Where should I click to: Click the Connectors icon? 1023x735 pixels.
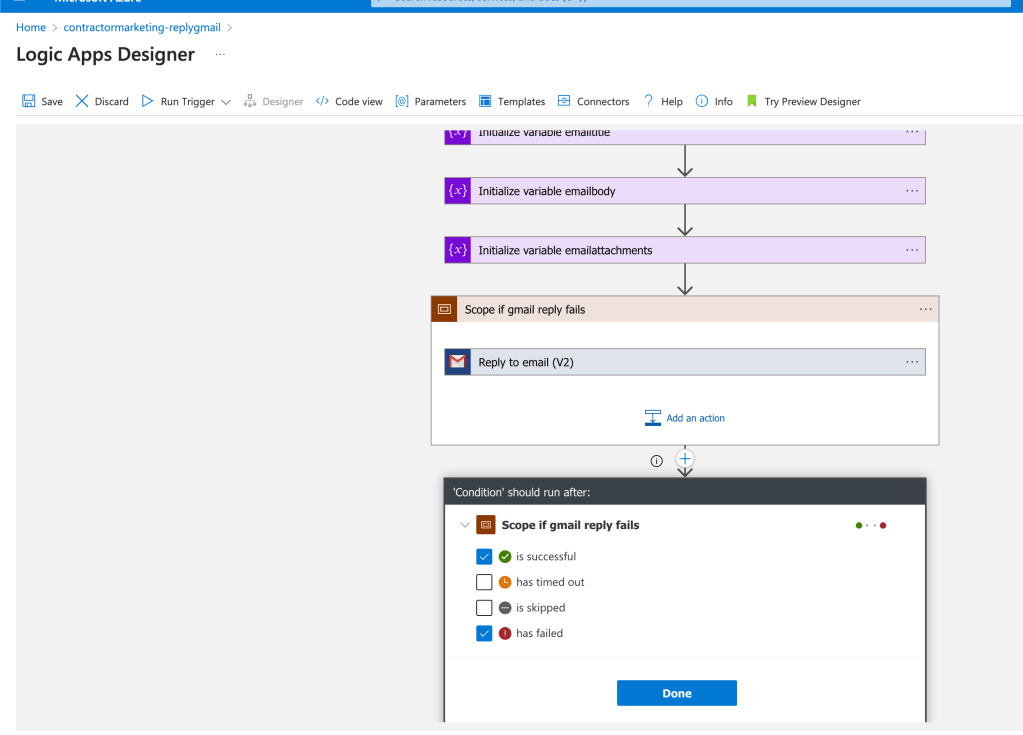pyautogui.click(x=564, y=100)
